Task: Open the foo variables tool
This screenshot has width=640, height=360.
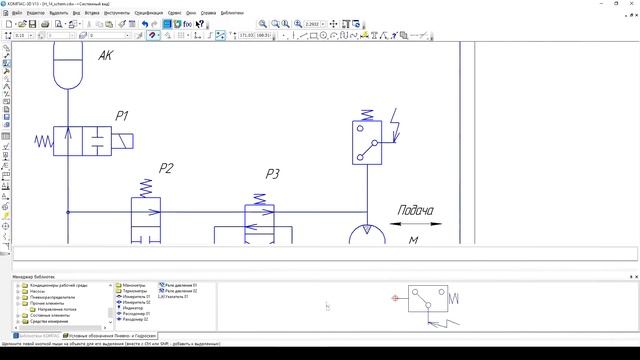Action: (187, 24)
